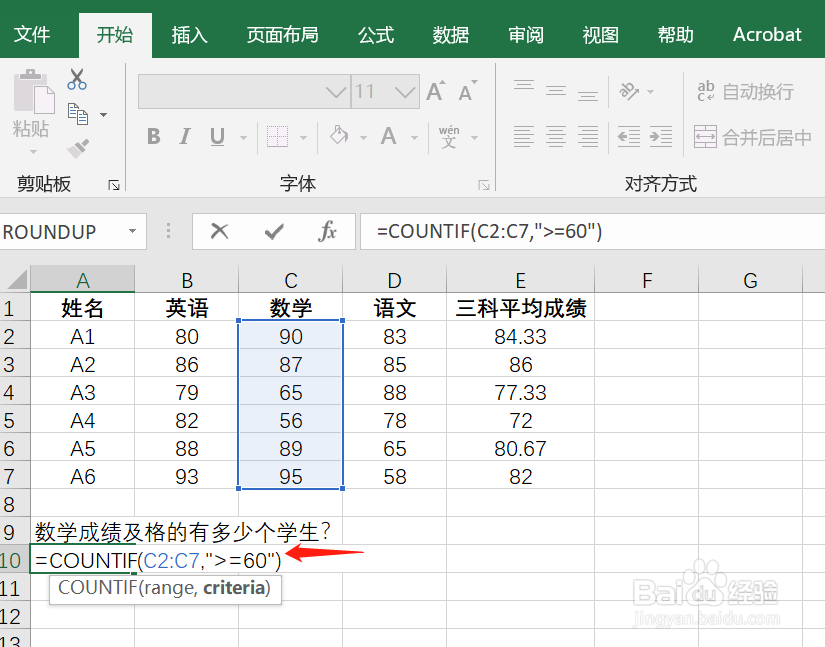Expand Paste options arrow under 粘贴
This screenshot has height=647, width=825.
click(33, 152)
